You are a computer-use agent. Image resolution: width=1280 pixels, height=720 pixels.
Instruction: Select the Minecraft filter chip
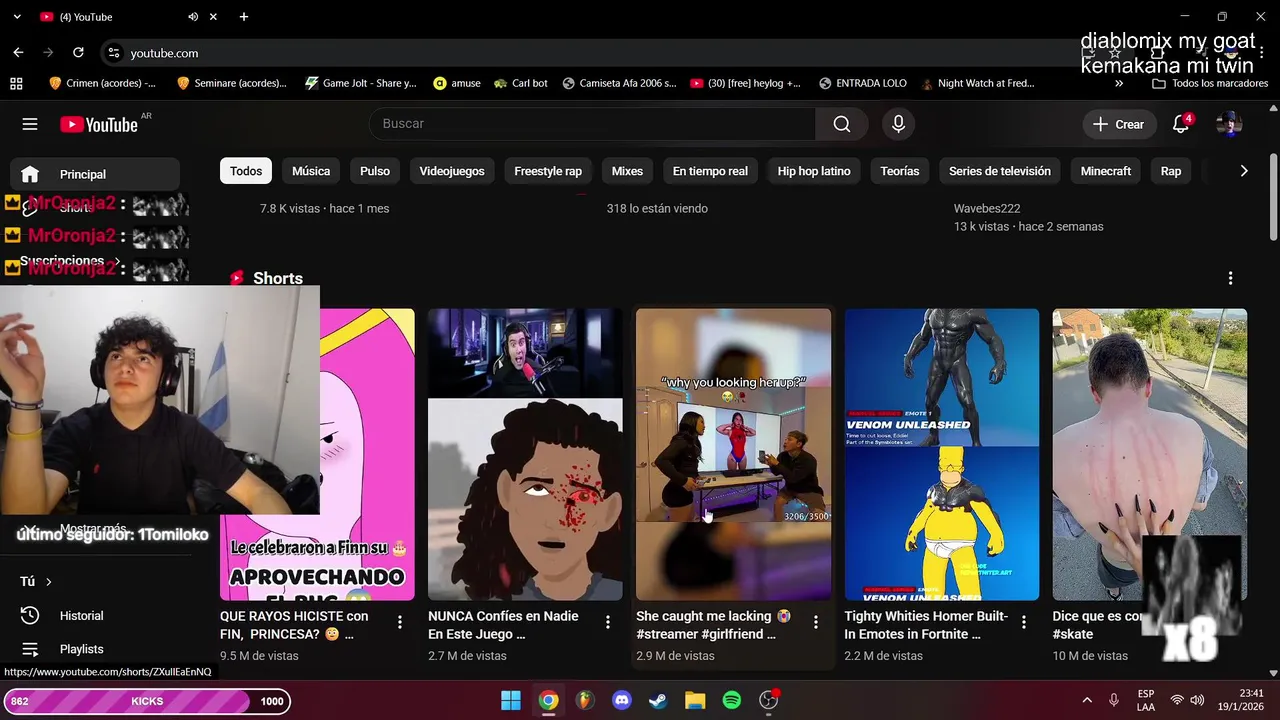pos(1106,171)
